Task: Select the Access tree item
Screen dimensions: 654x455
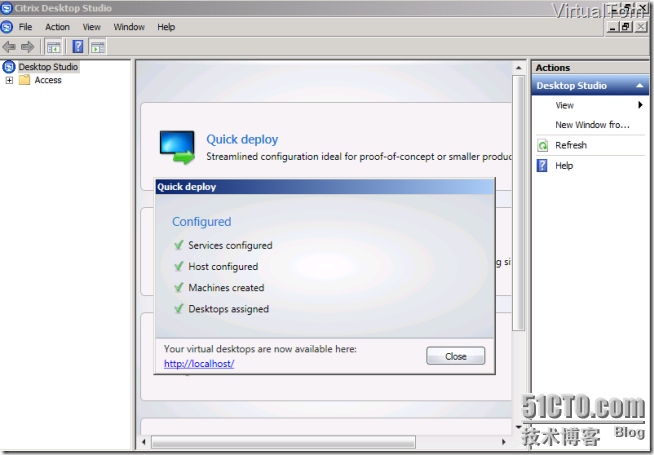Action: point(48,80)
